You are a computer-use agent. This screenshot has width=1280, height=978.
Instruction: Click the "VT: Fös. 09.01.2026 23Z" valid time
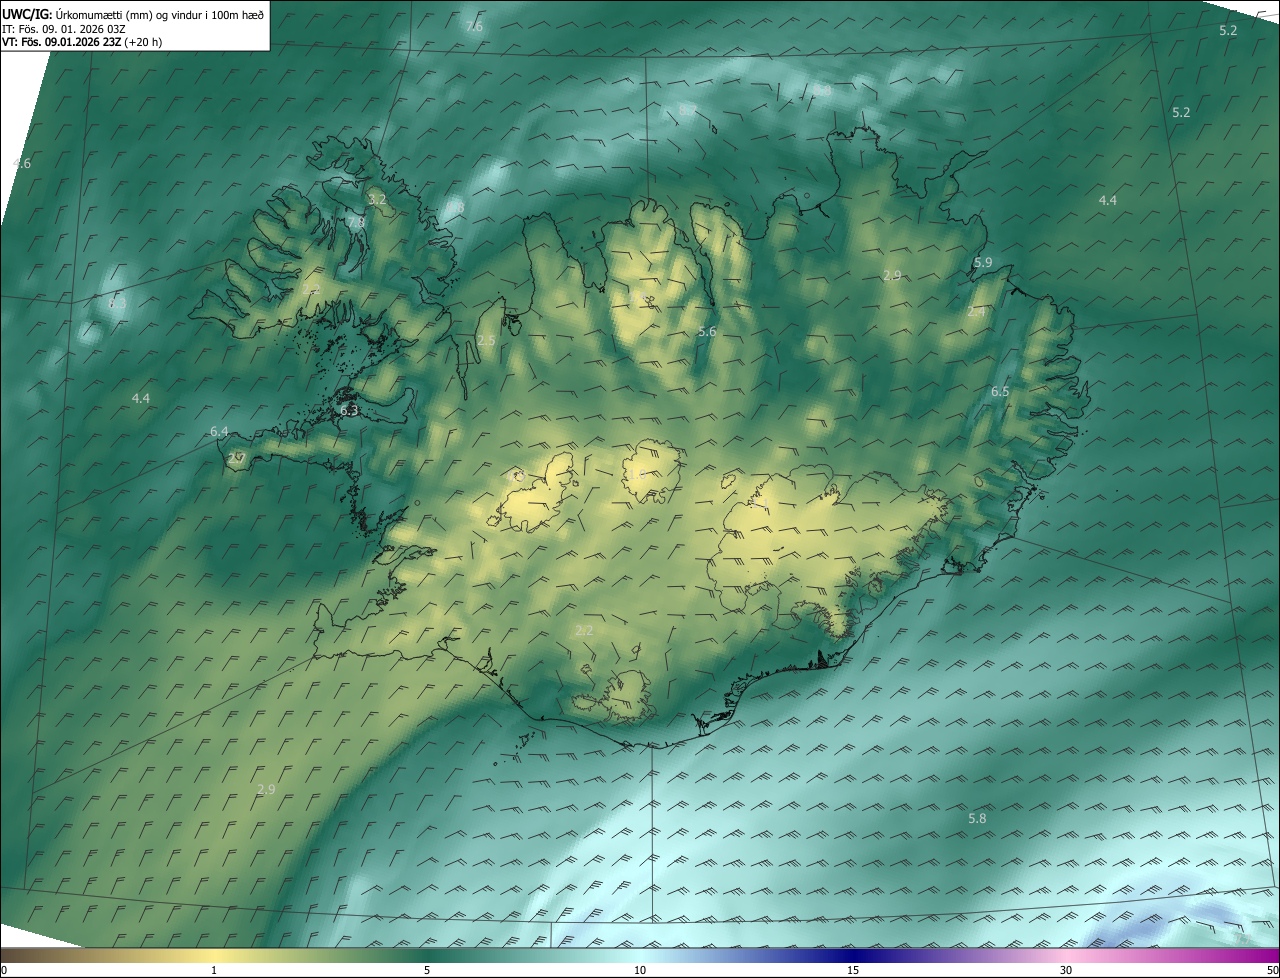pyautogui.click(x=62, y=42)
